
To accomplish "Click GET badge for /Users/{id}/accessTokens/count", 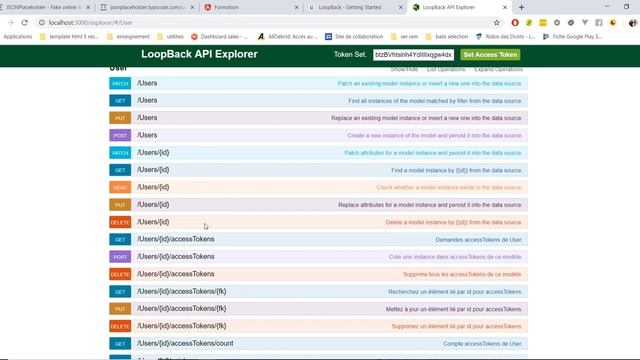I will pos(120,344).
